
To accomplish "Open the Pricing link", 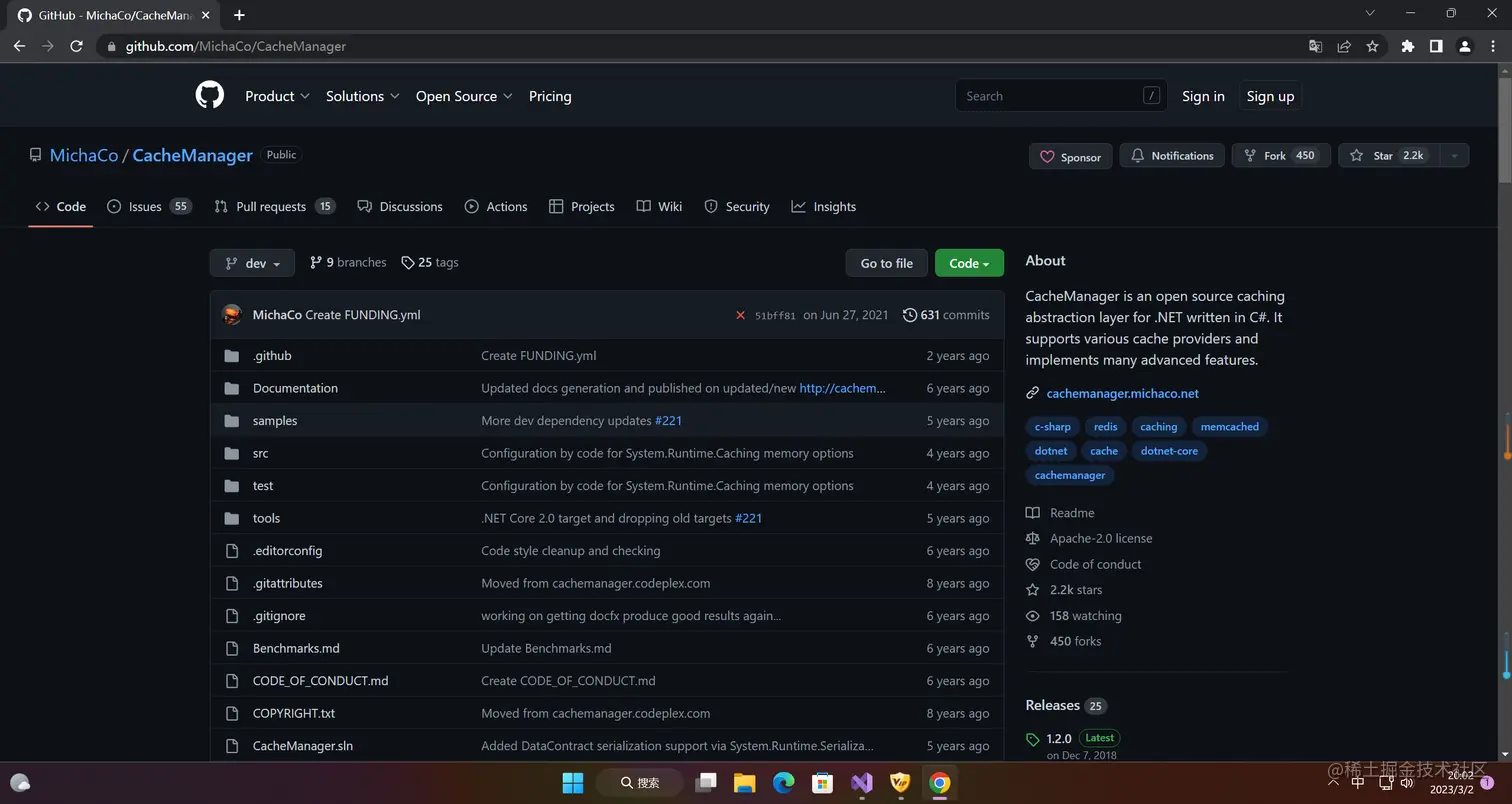I will pos(550,96).
